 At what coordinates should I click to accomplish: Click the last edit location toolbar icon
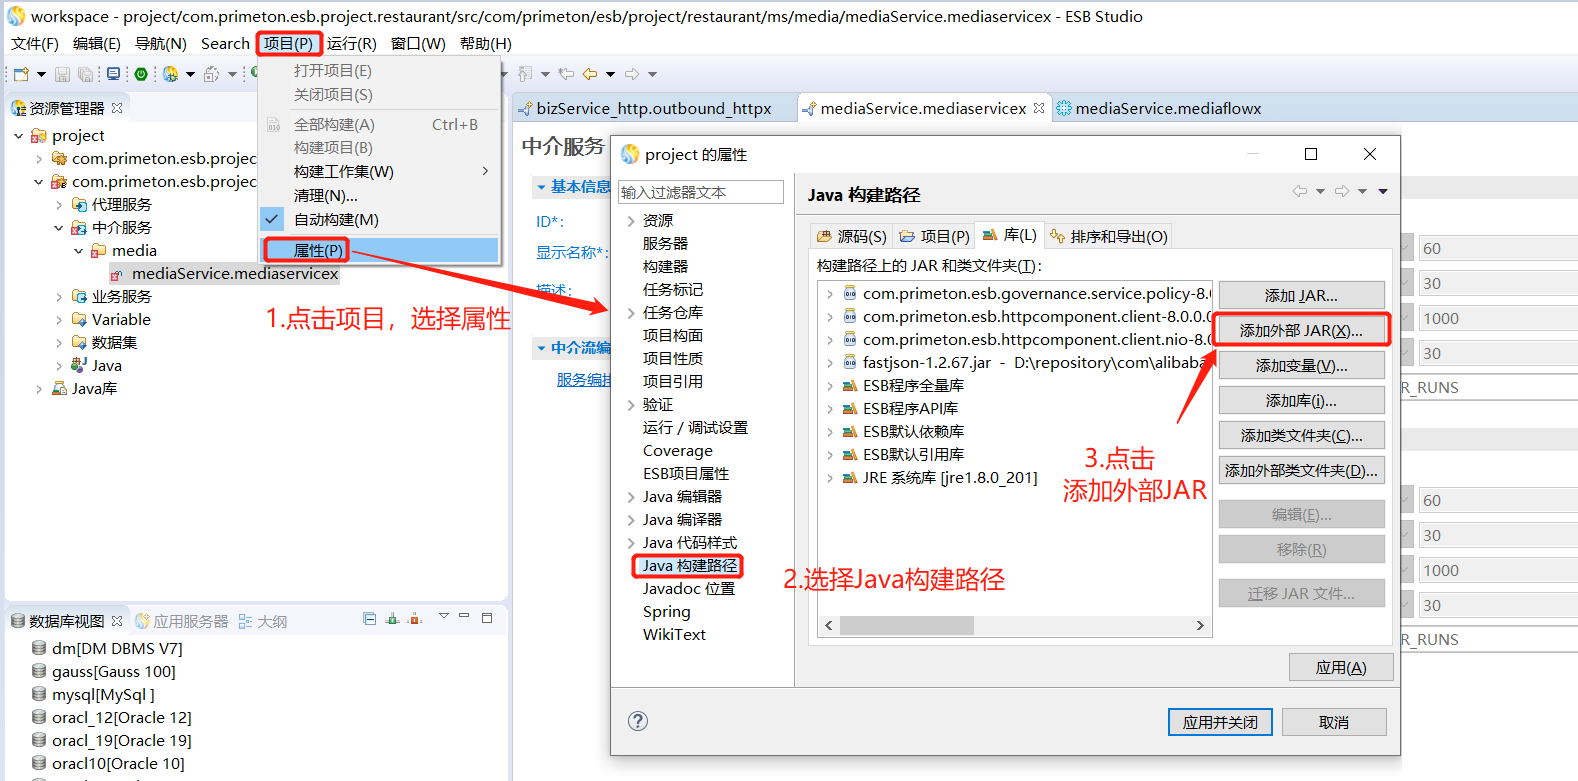pos(566,74)
